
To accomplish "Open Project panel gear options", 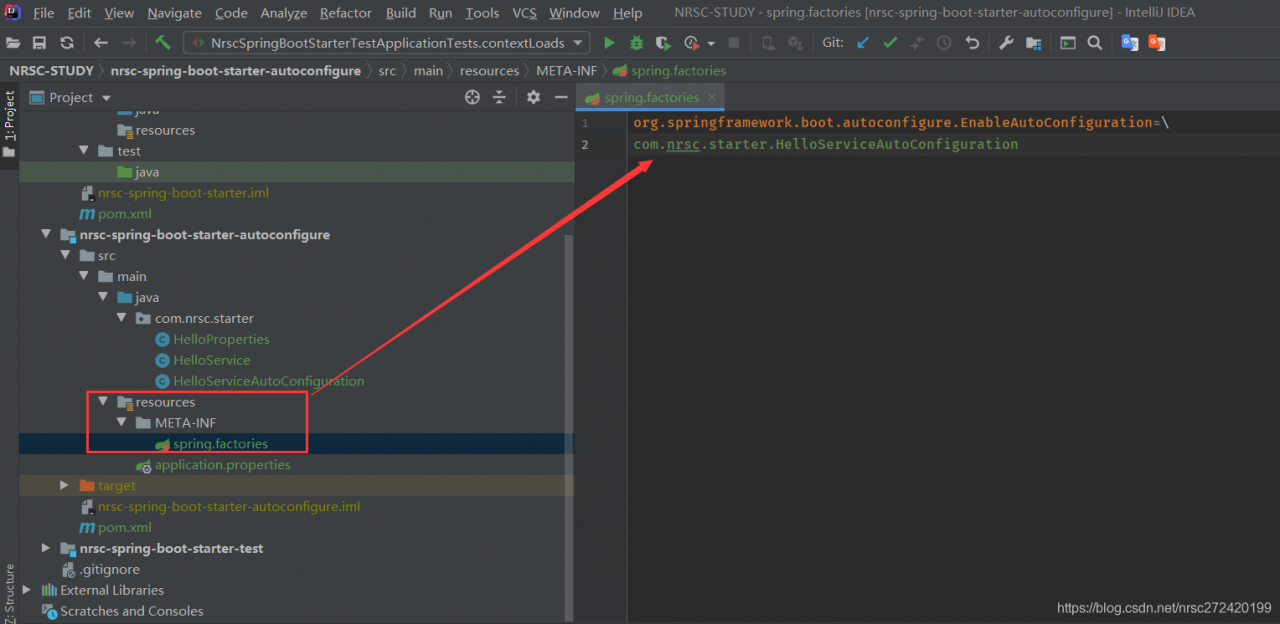I will pos(533,97).
